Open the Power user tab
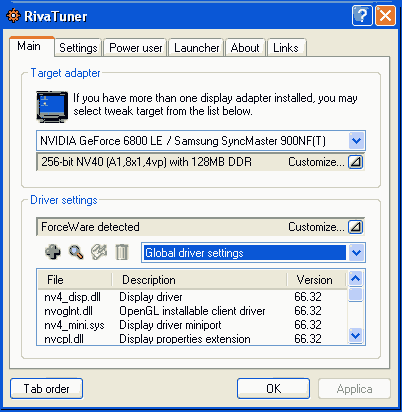Screen dimensions: 402x412 point(135,48)
